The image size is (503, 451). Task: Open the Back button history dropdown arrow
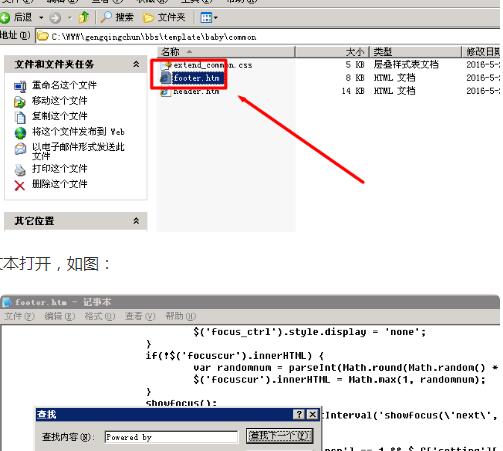(41, 17)
